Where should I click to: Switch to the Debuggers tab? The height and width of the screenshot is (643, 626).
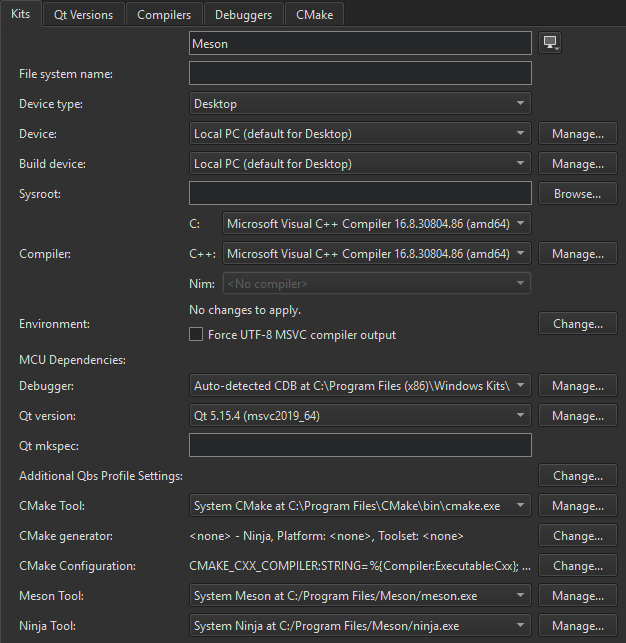[x=244, y=15]
